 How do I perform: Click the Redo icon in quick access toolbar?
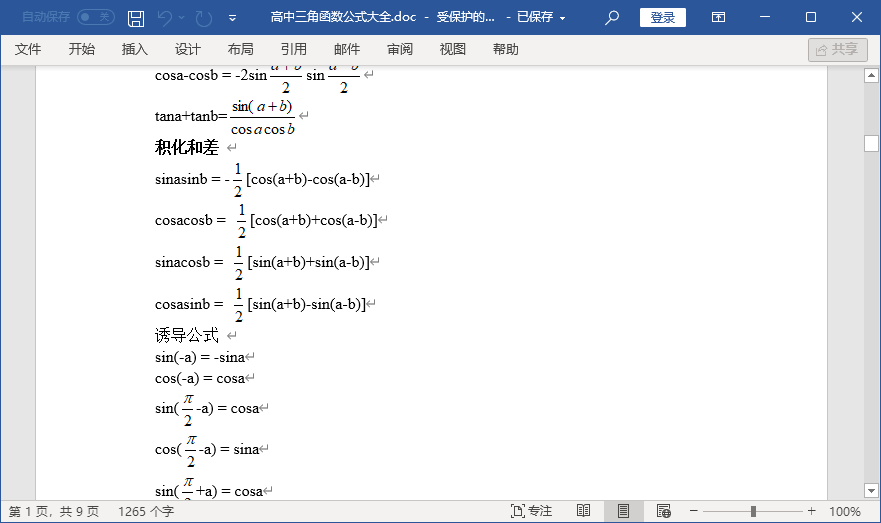point(204,18)
